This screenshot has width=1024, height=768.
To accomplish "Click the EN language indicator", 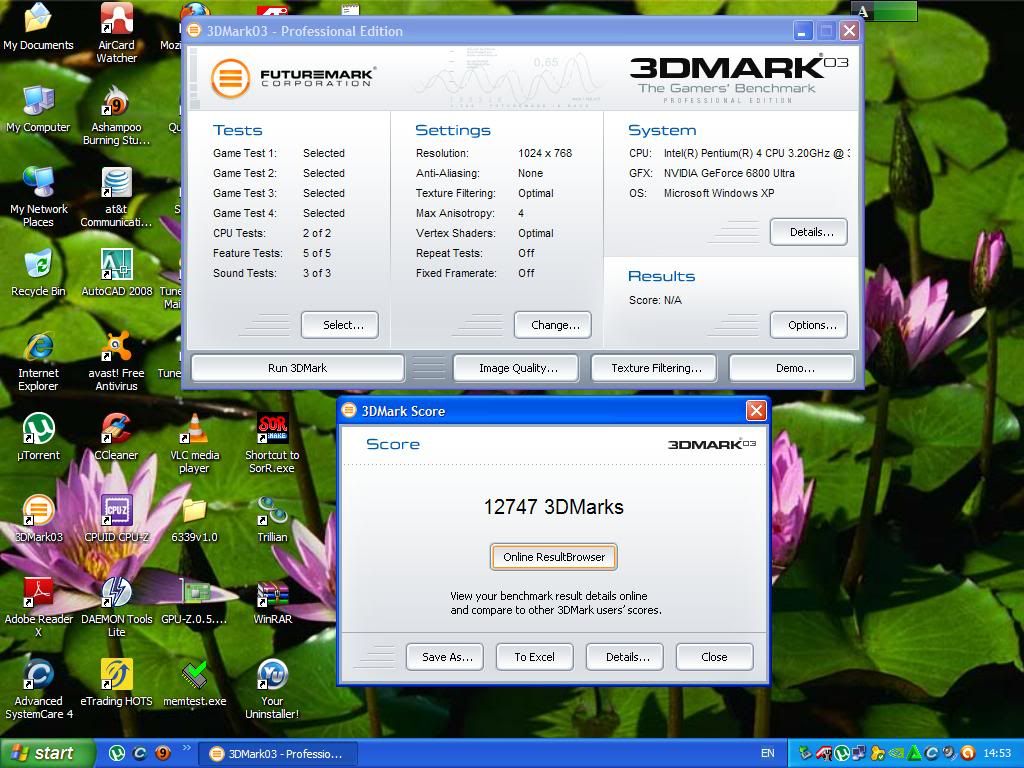I will [x=767, y=753].
